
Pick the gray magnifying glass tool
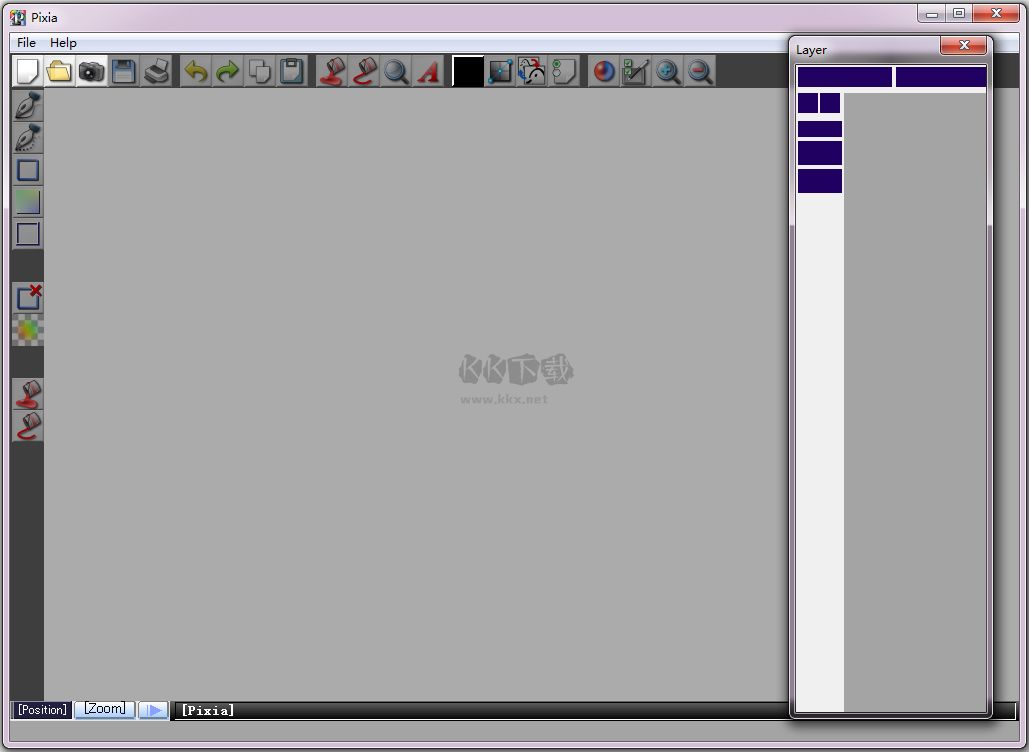click(x=396, y=71)
